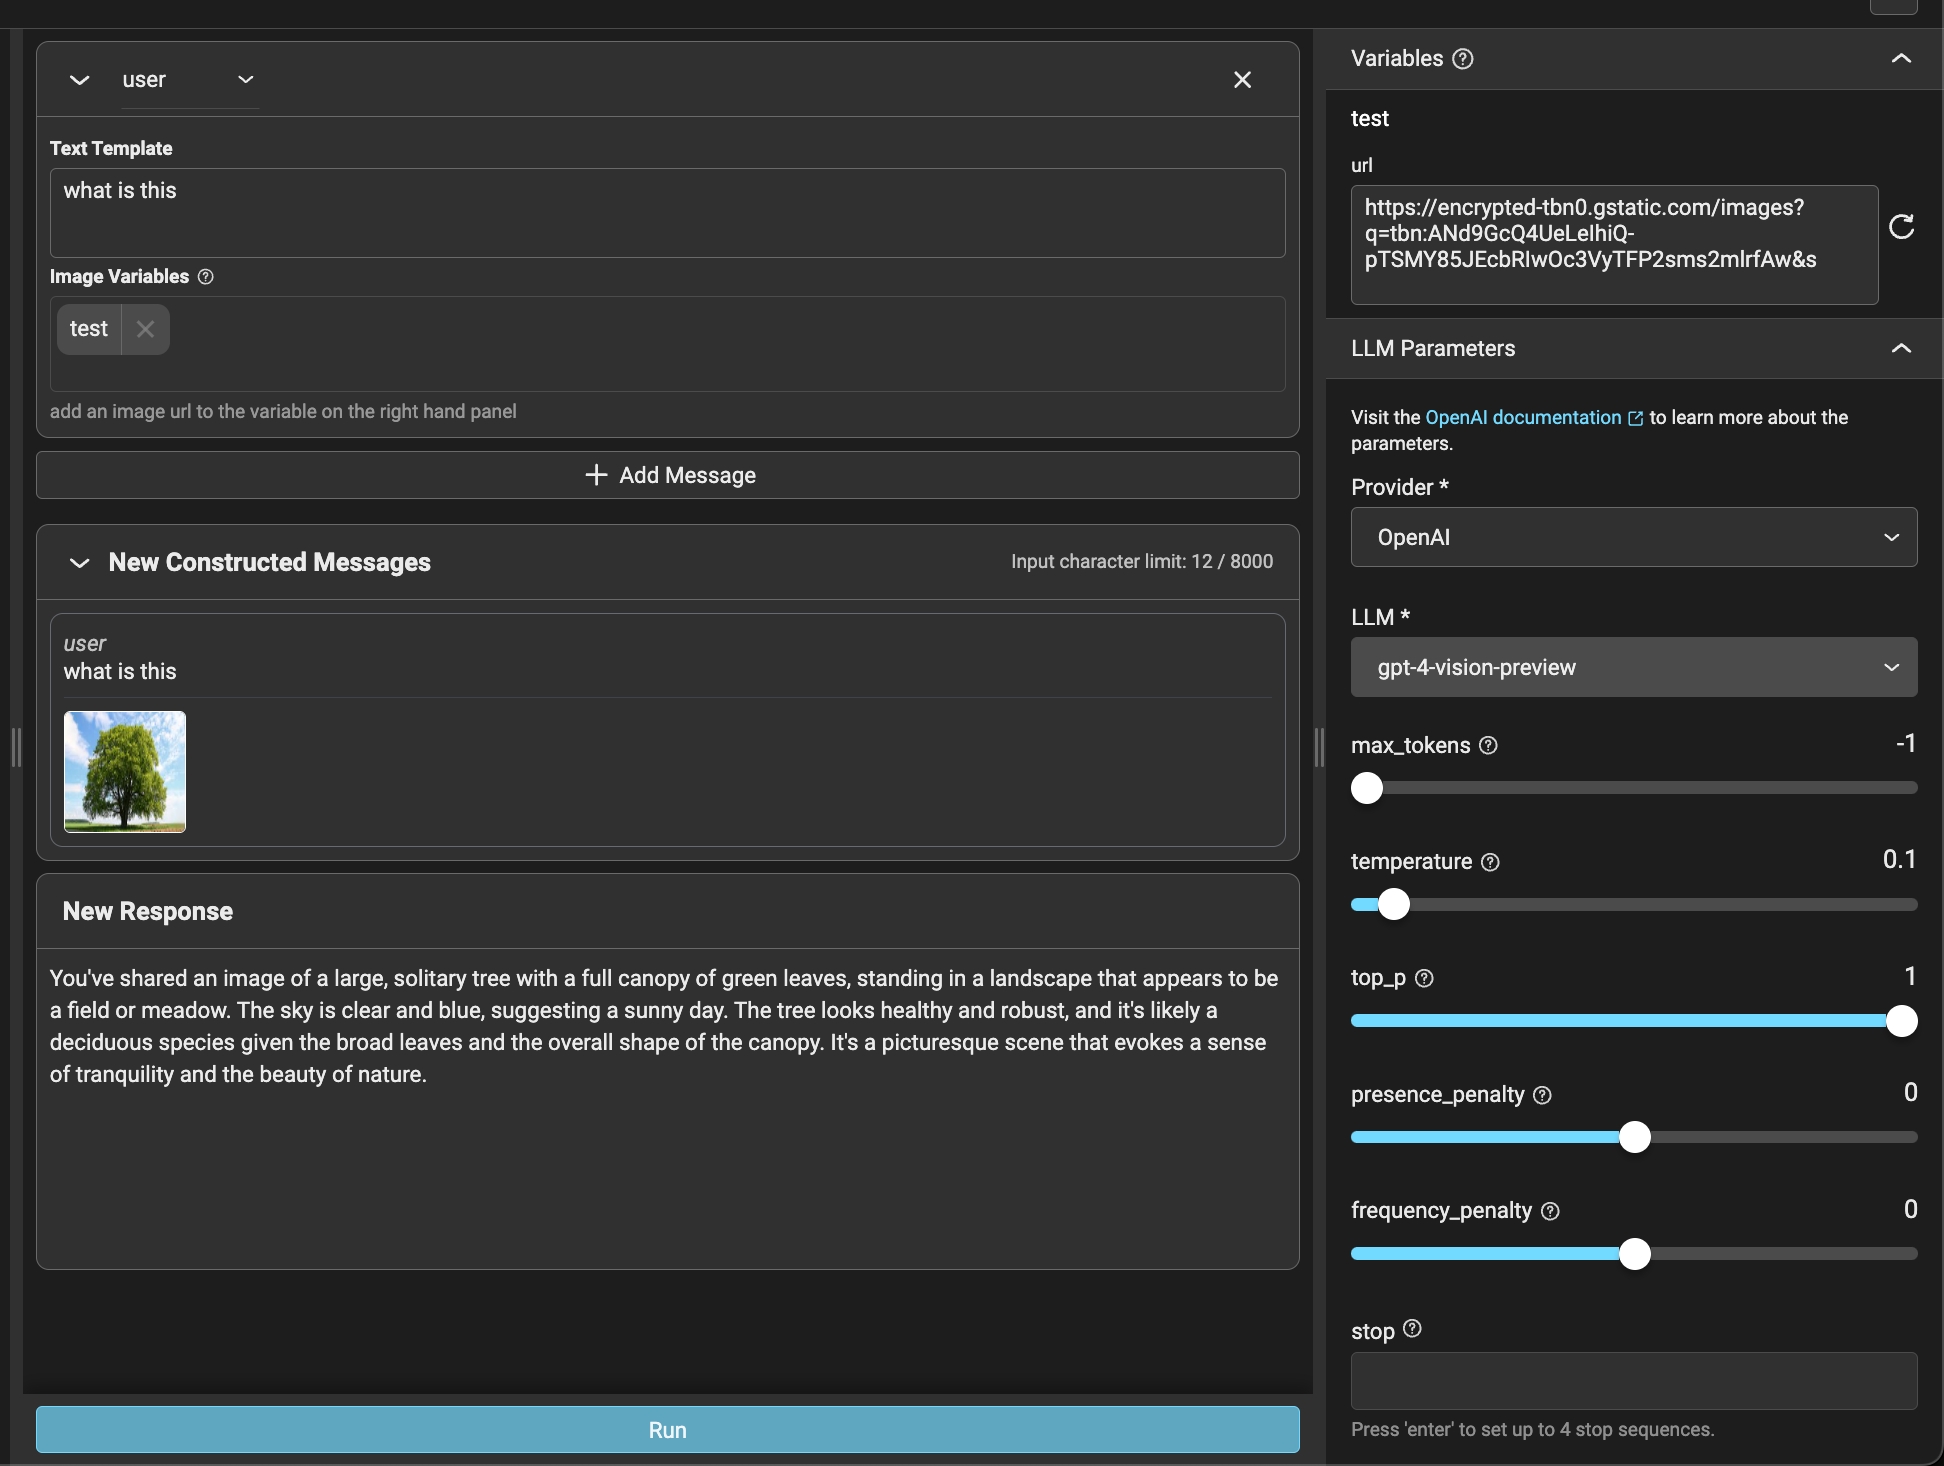Click presence_penalty info icon
Screen dimensions: 1944x1466
point(1542,1095)
